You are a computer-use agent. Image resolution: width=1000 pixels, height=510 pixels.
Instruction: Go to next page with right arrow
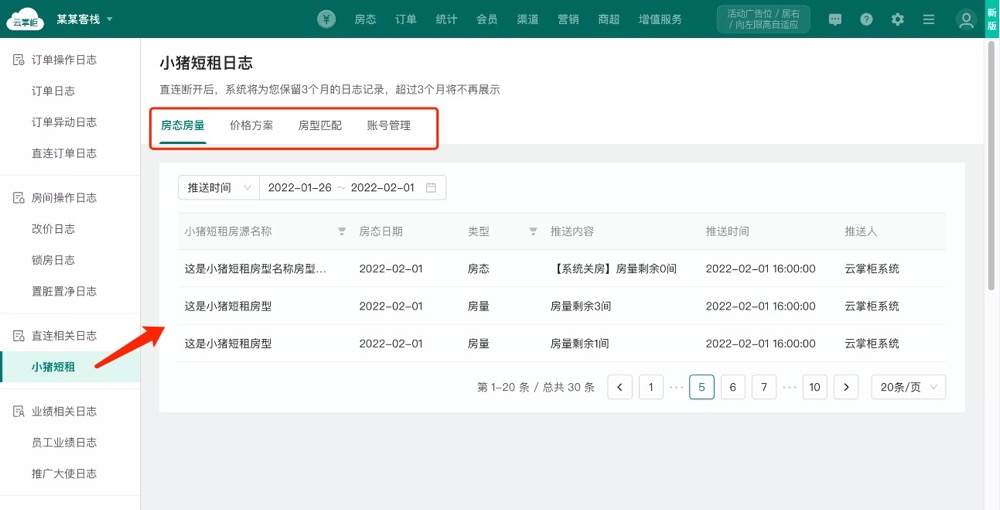[x=846, y=387]
